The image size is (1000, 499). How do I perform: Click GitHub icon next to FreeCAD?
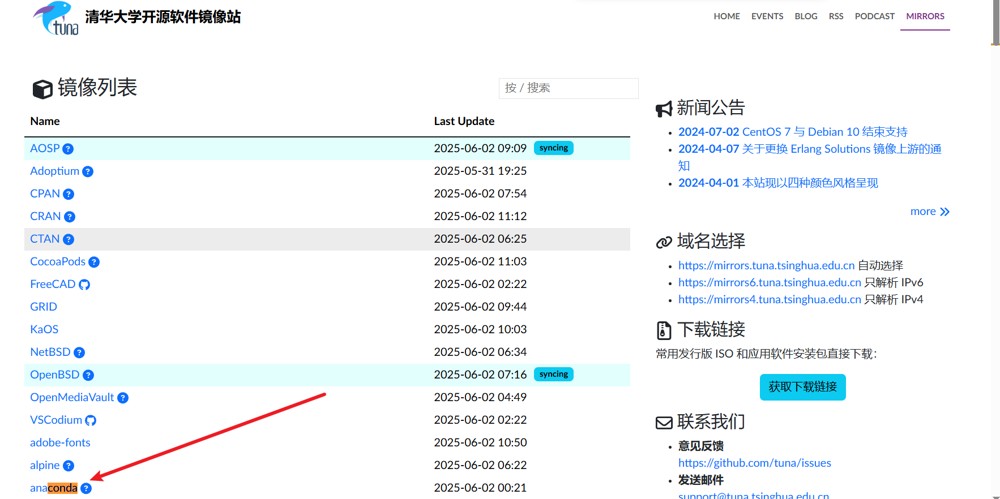[84, 285]
